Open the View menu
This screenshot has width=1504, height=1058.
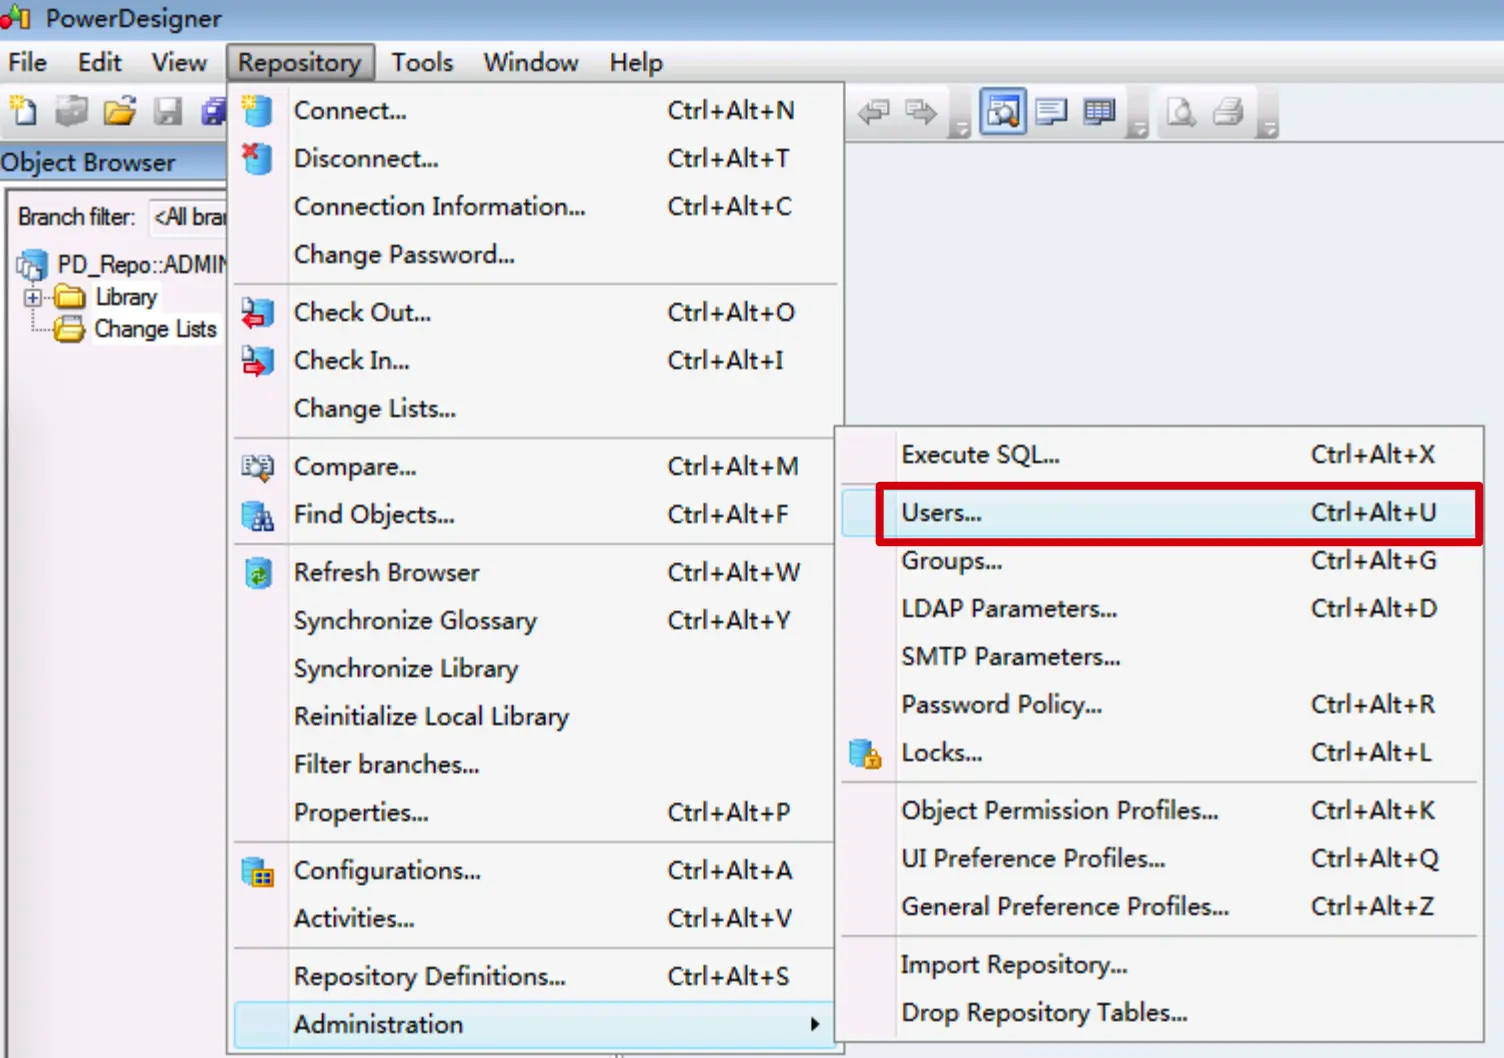click(179, 62)
